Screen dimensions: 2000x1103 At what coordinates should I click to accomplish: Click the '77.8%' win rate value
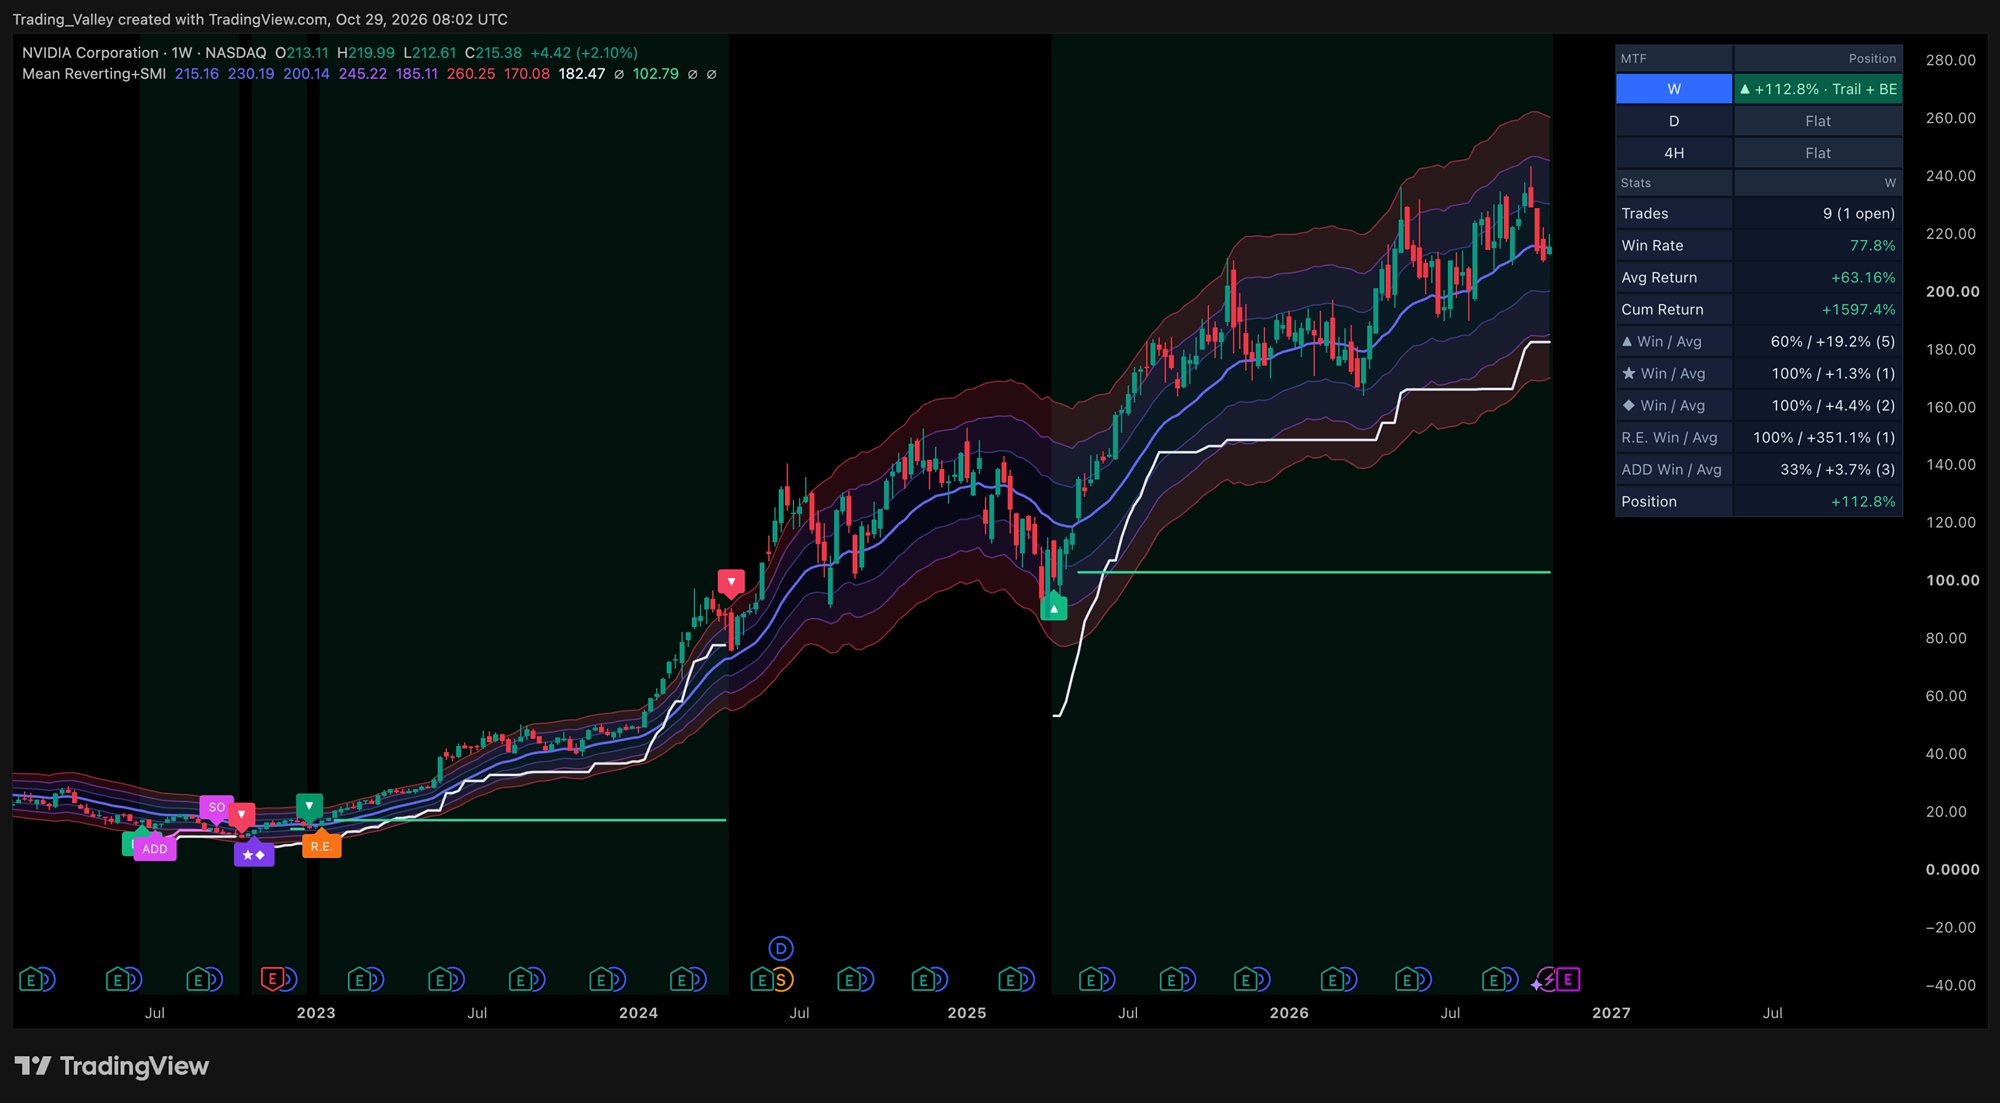[1872, 245]
